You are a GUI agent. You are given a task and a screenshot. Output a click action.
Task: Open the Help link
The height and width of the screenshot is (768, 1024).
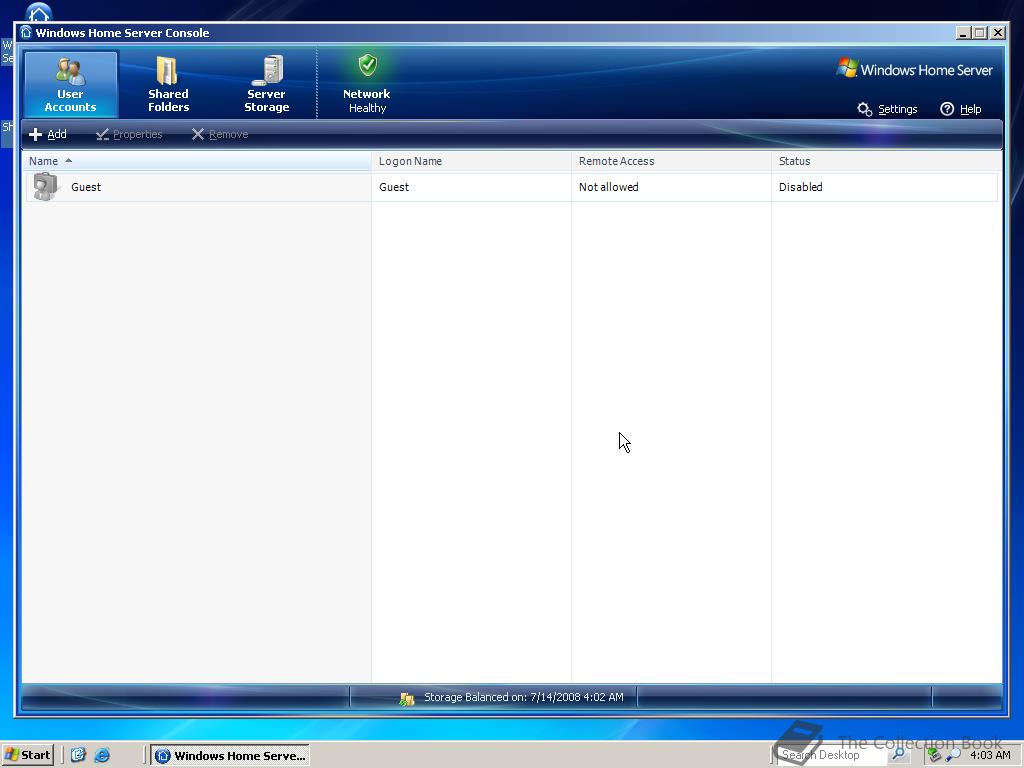click(x=961, y=109)
